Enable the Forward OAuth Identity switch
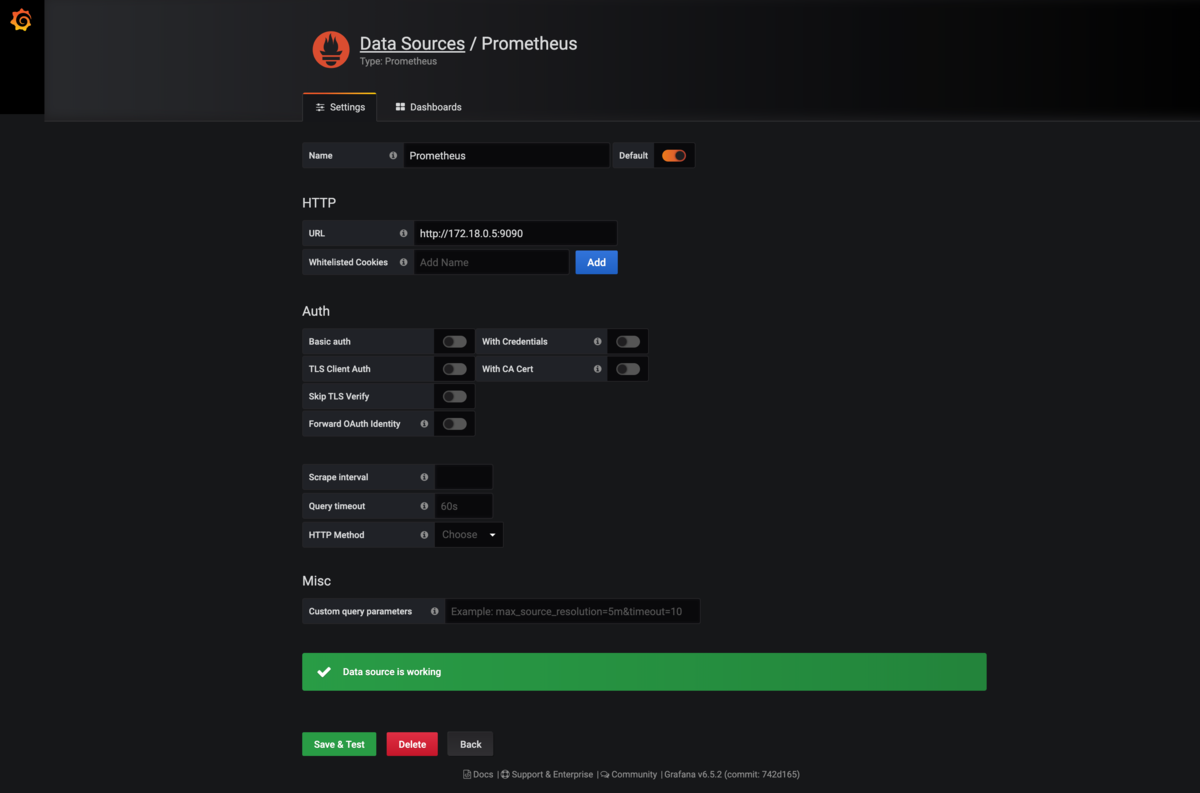Screen dimensions: 1200x793 point(455,424)
